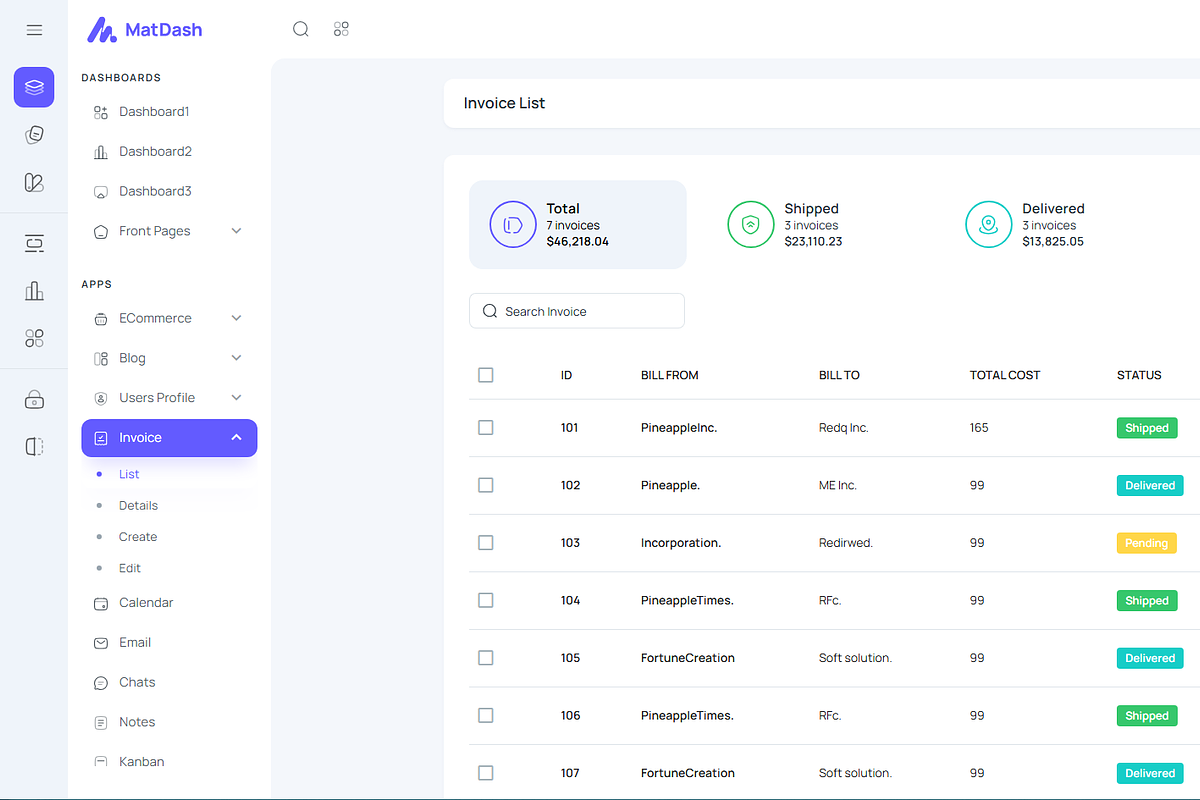The image size is (1200, 800).
Task: Click the BILL FROM column header
Action: (x=670, y=375)
